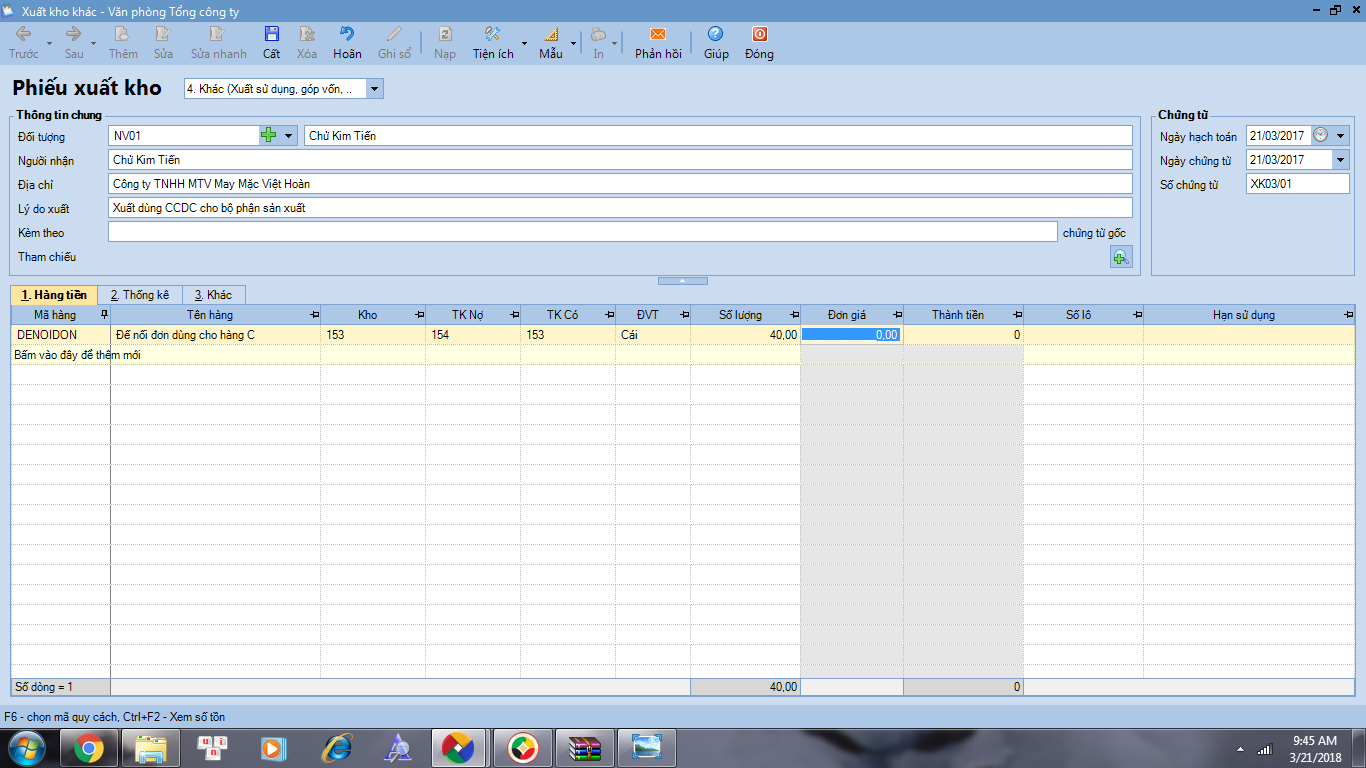
Task: Click 'Bấm vào đây để thêm mới' row
Action: [683, 355]
